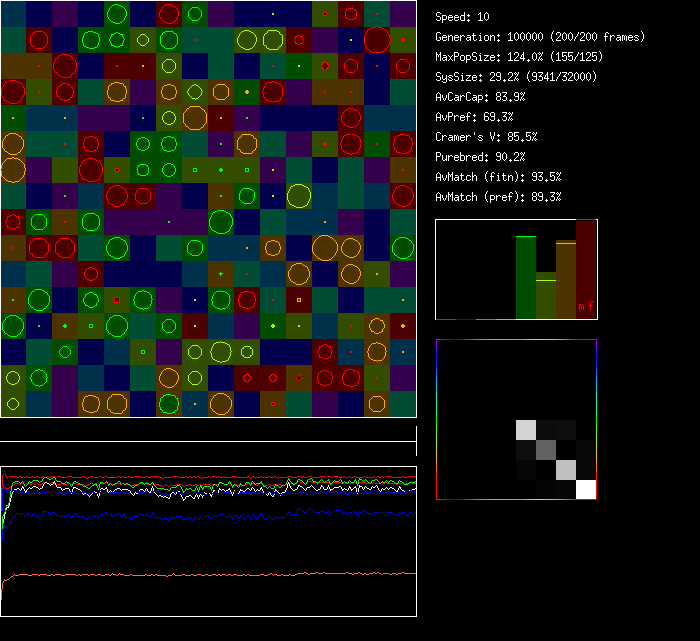Click the top-left teal cell of the grid
Viewport: 700px width, 641px height.
click(13, 13)
